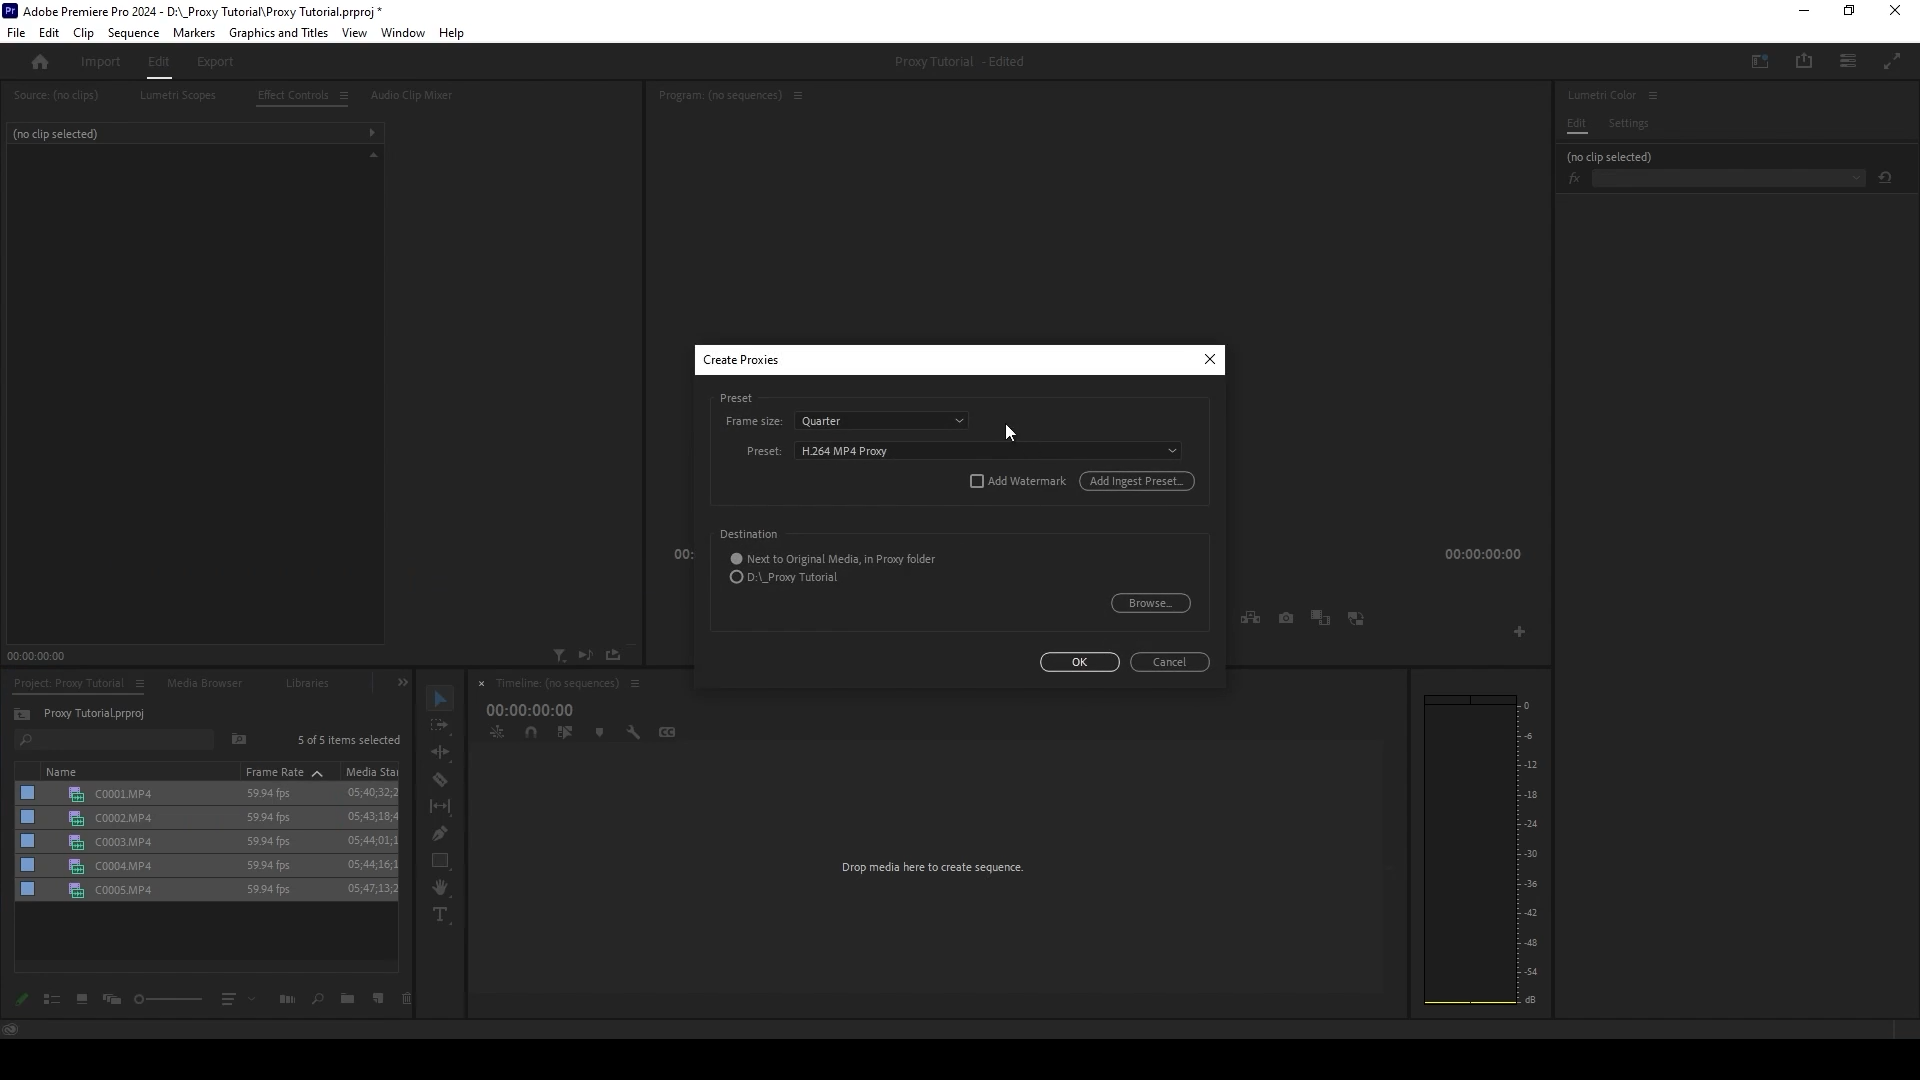This screenshot has width=1920, height=1080.
Task: Click label color box of C0001.MP4
Action: 28,794
